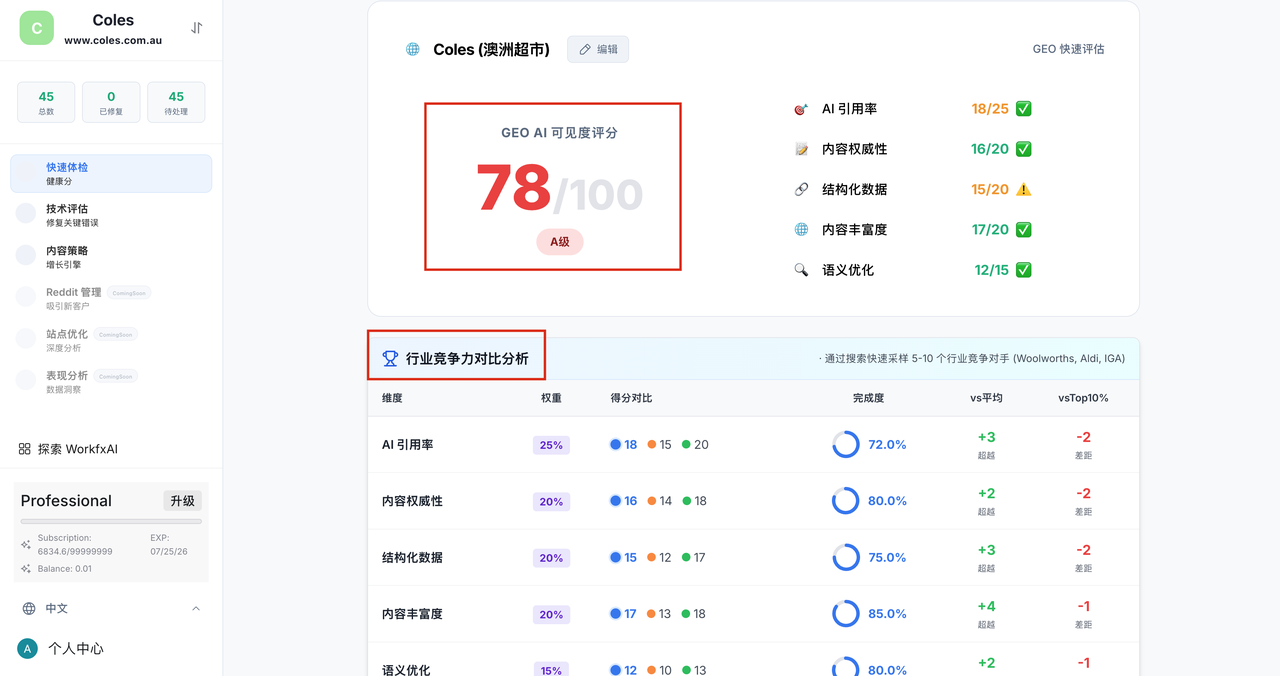Click the trophy icon in 行业竞争力对比分析
This screenshot has height=676, width=1280.
tap(390, 358)
